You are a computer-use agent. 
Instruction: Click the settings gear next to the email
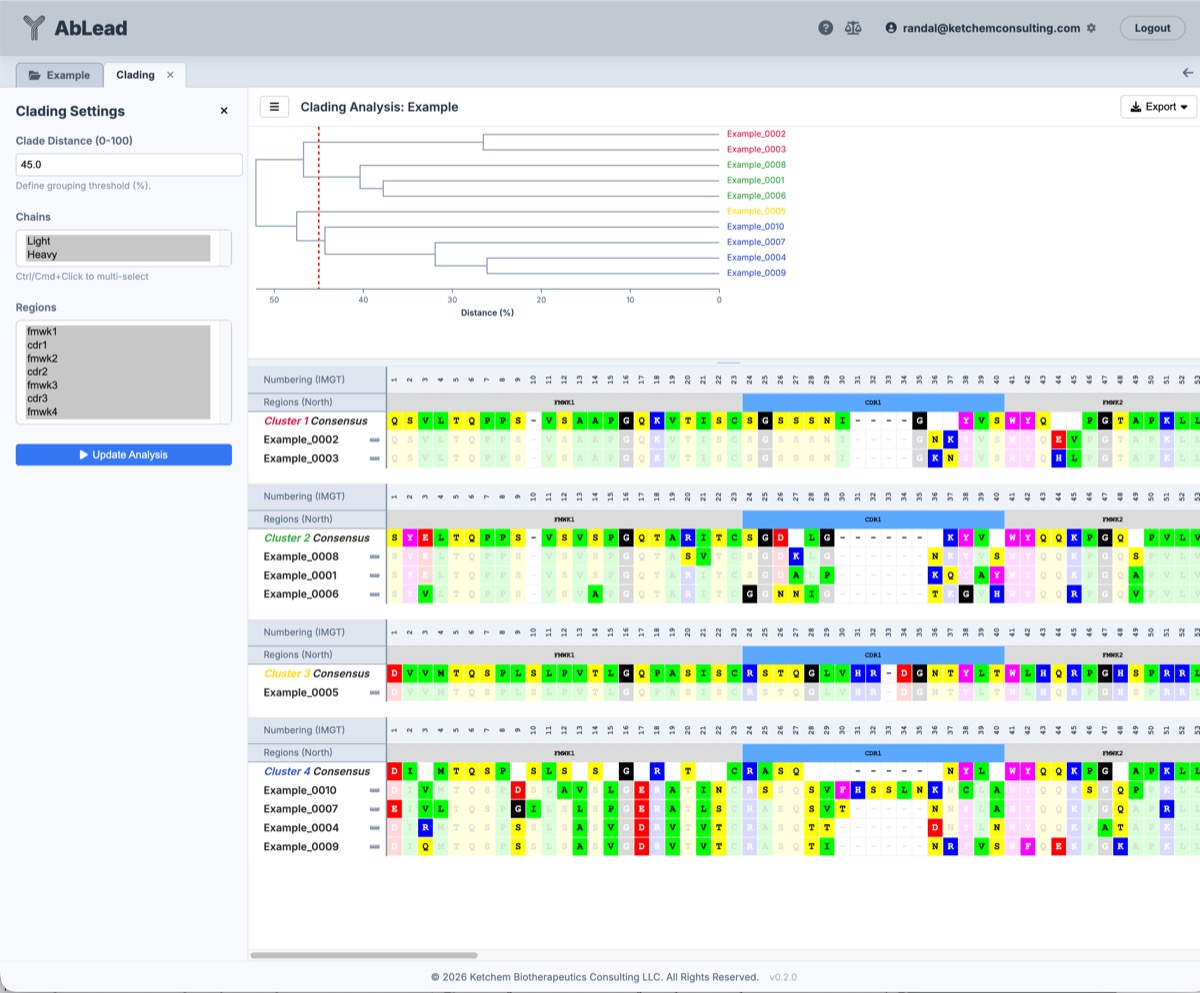1091,27
